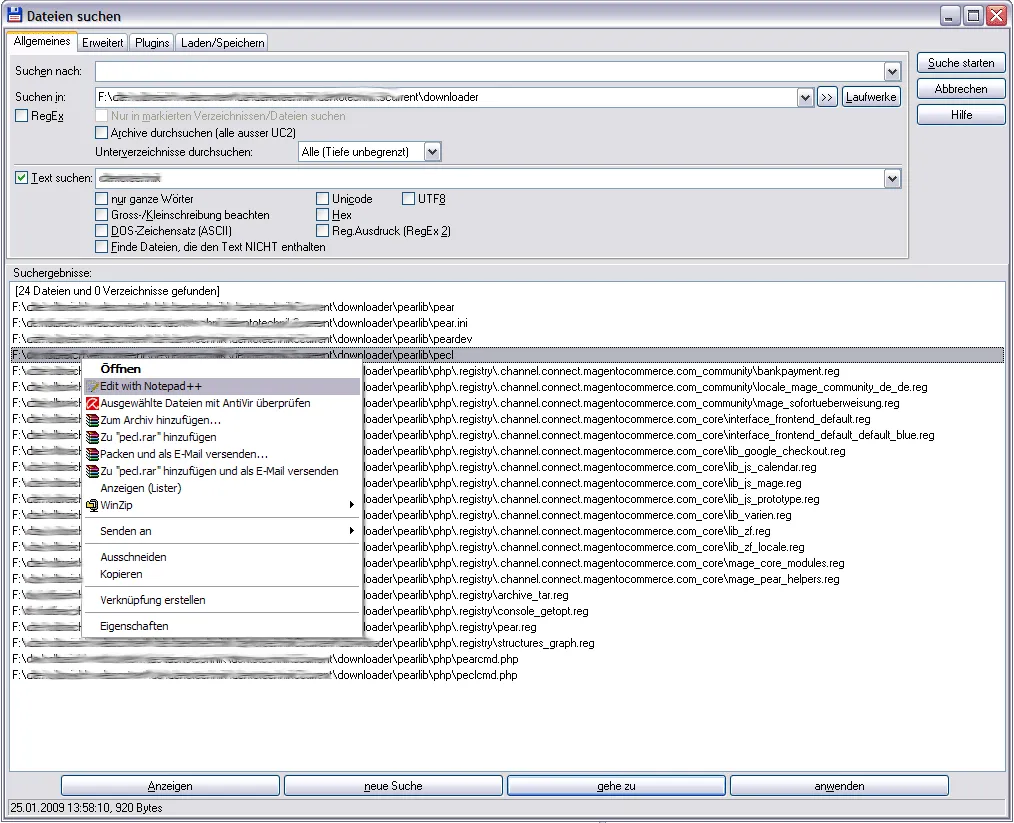Click into the 'Suchen nach' text field
Image resolution: width=1014 pixels, height=823 pixels.
(488, 72)
